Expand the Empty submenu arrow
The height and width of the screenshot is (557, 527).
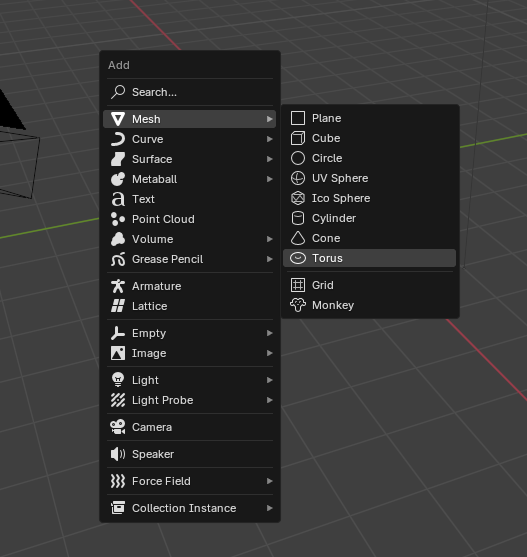(270, 333)
